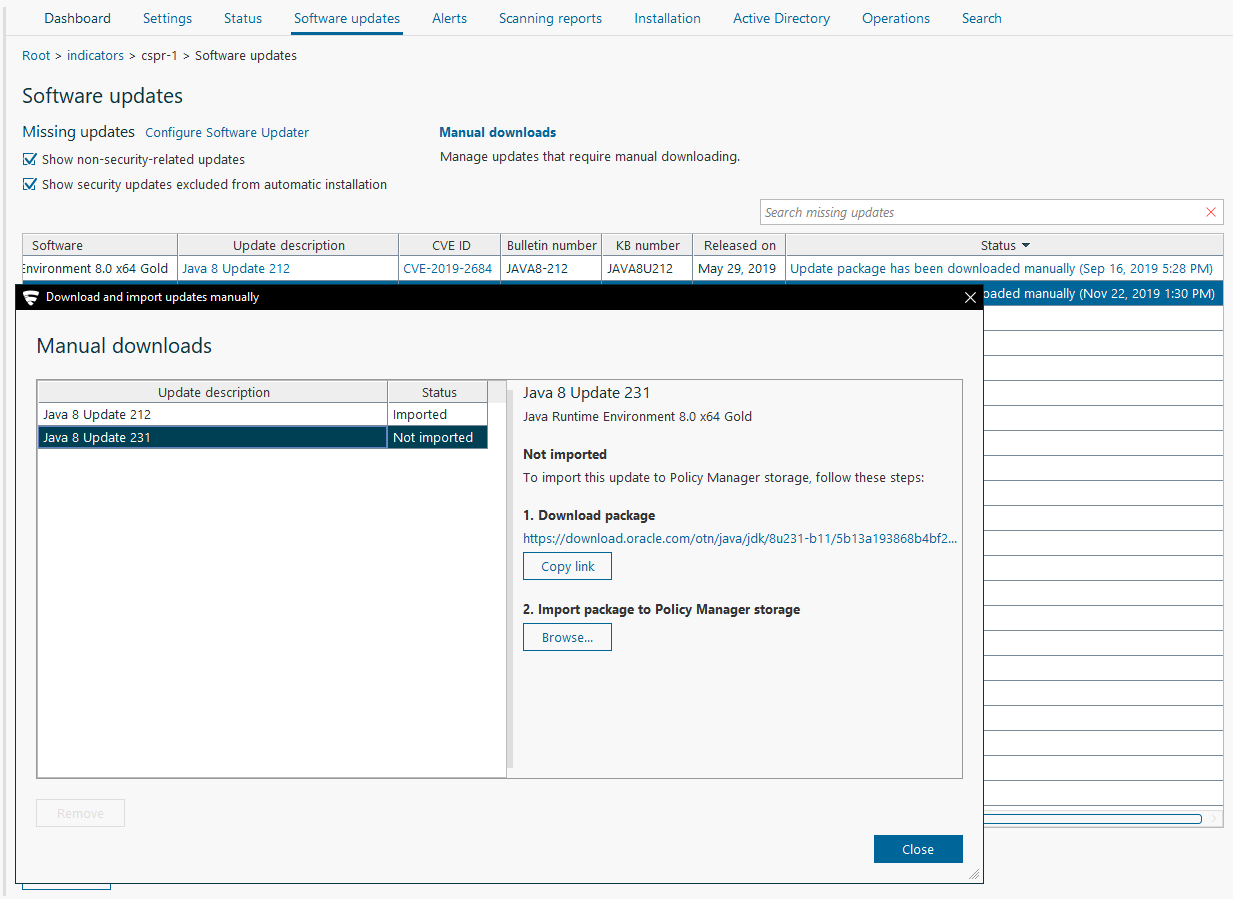Select Java 8 Update 212 row in dialog
The height and width of the screenshot is (899, 1233).
click(x=262, y=414)
